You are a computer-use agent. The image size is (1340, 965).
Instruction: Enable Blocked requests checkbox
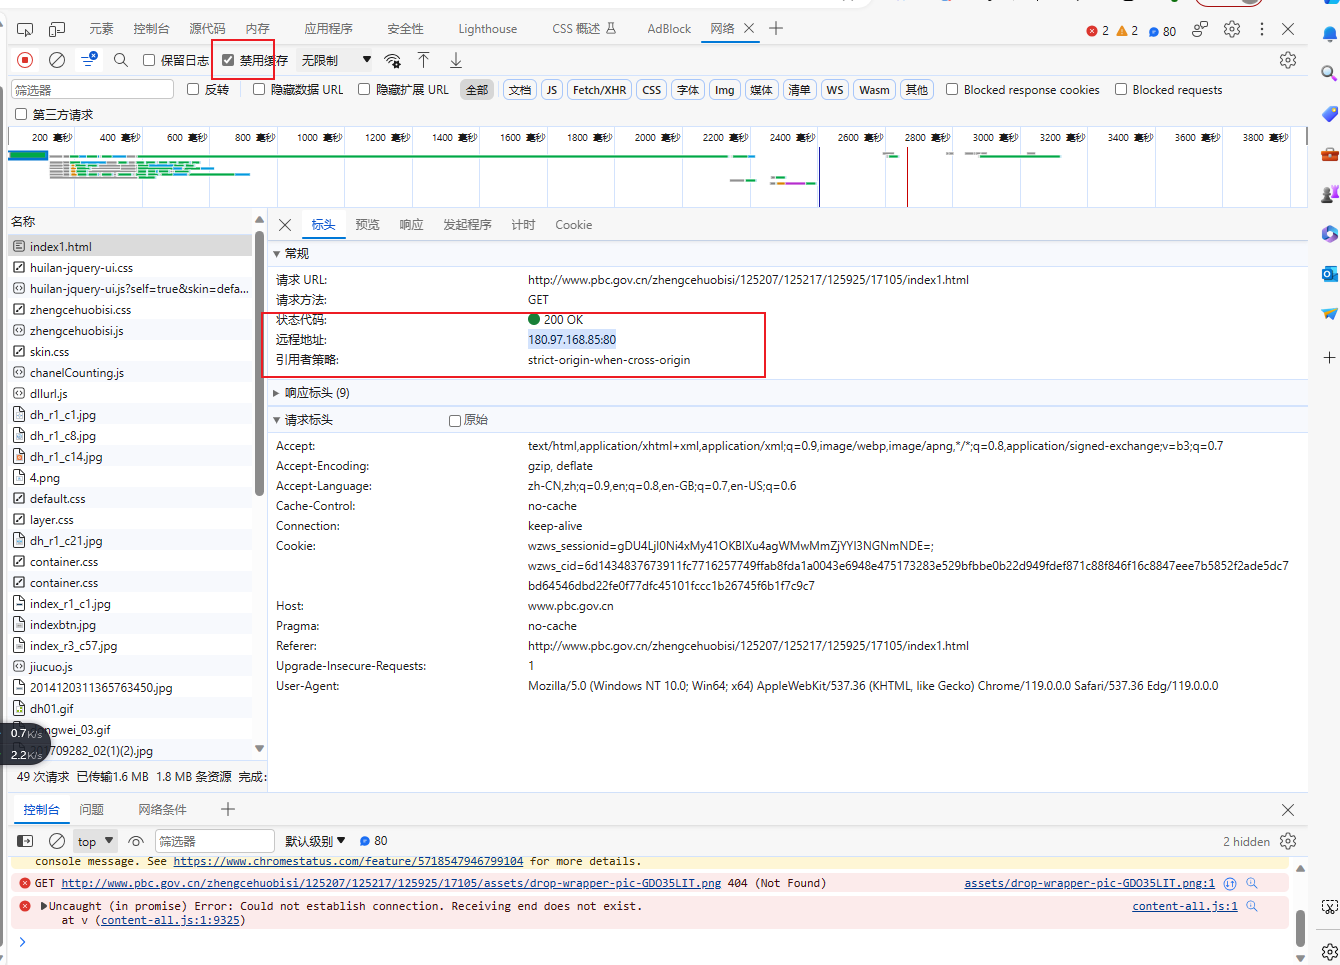(1121, 89)
